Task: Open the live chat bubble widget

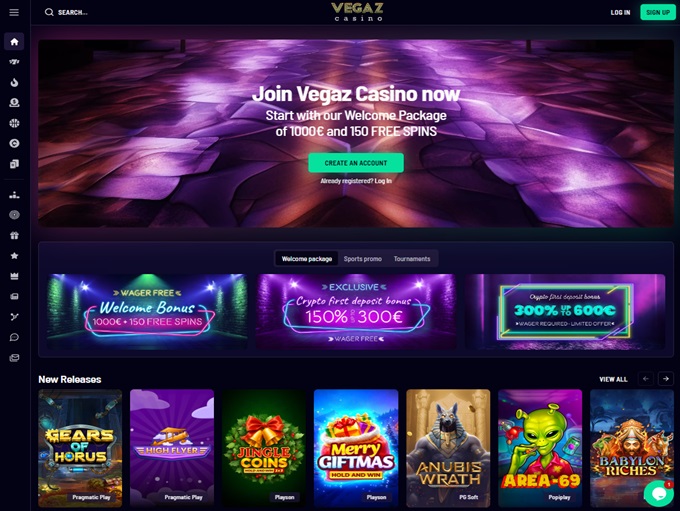Action: pos(658,493)
